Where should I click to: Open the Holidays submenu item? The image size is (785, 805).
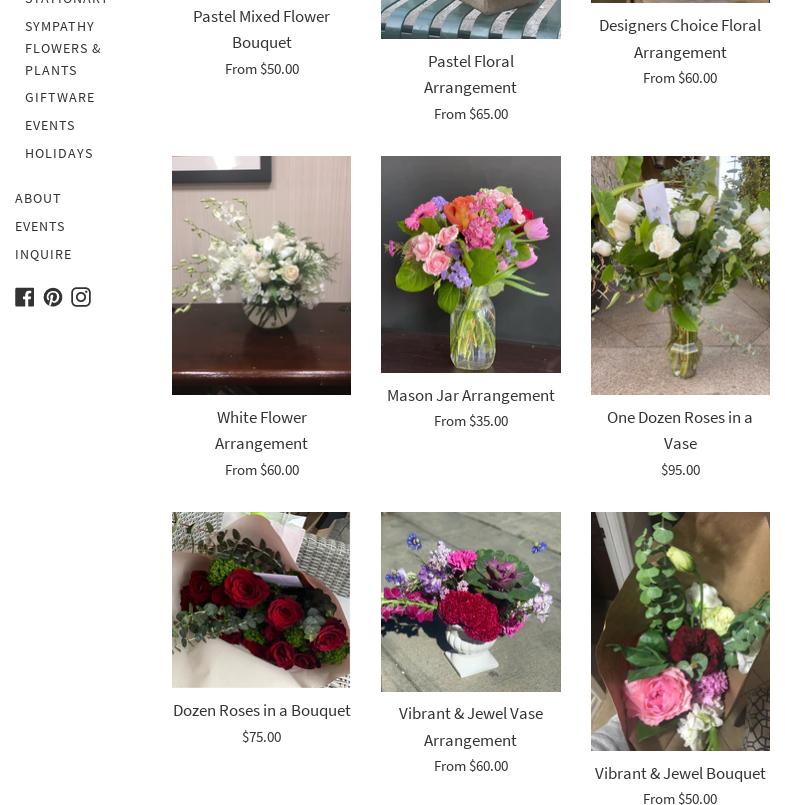(x=59, y=154)
